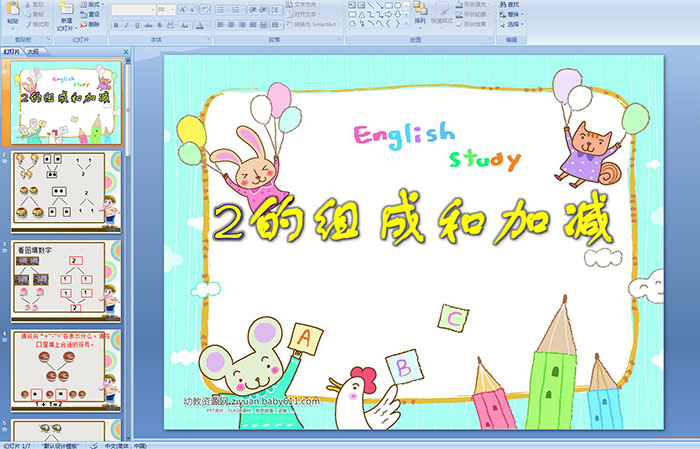Expand the shapes gallery More arrow
Viewport: 700px width, 449px height.
pos(406,23)
